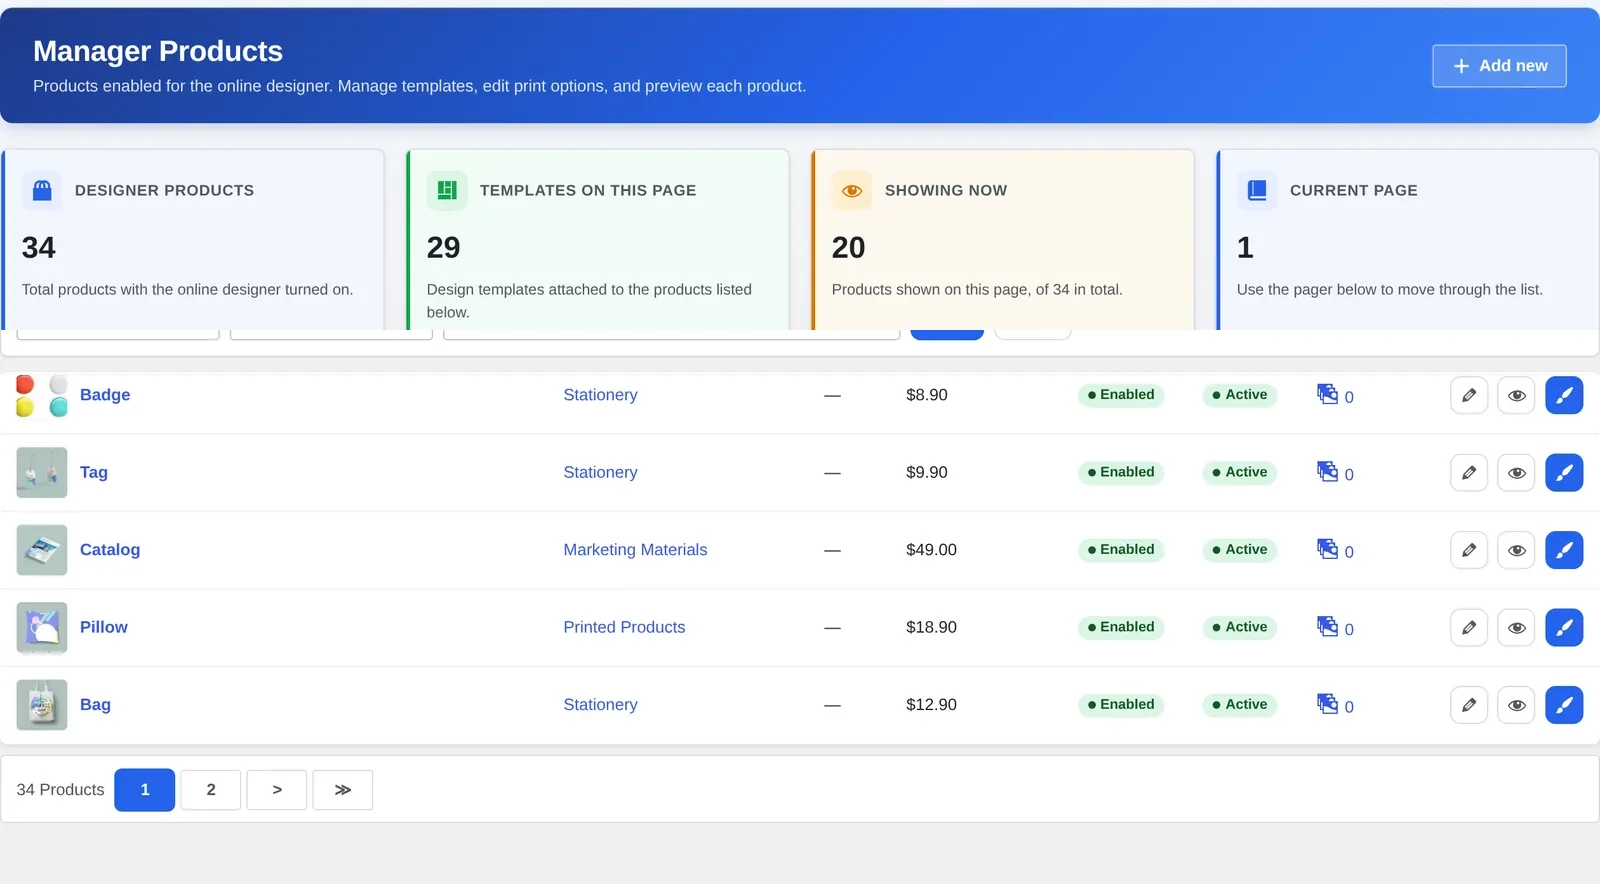1600x884 pixels.
Task: Preview the Tag product via eye icon
Action: coord(1517,473)
